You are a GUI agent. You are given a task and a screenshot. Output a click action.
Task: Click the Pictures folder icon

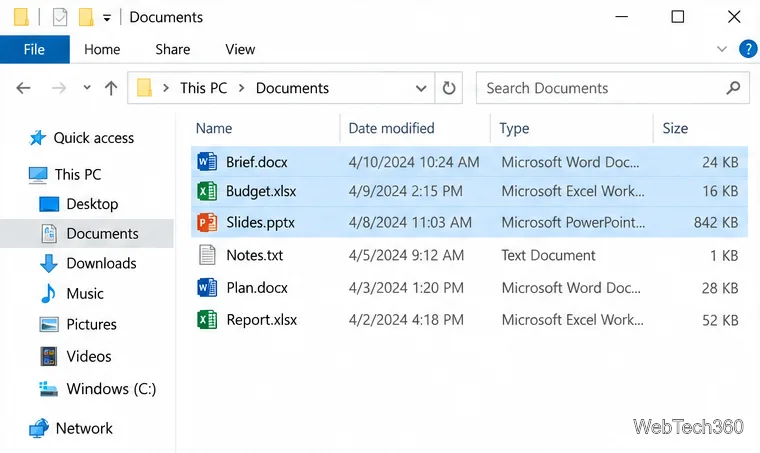49,324
